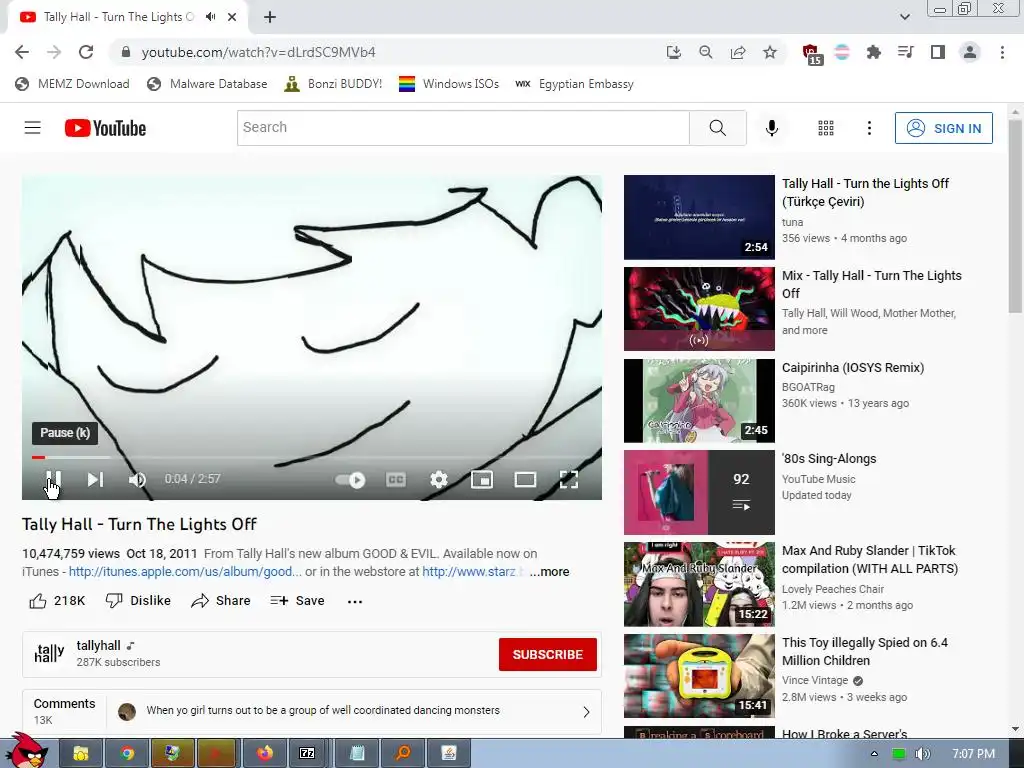Image resolution: width=1024 pixels, height=768 pixels.
Task: Open Chrome profile avatar
Action: (x=970, y=52)
